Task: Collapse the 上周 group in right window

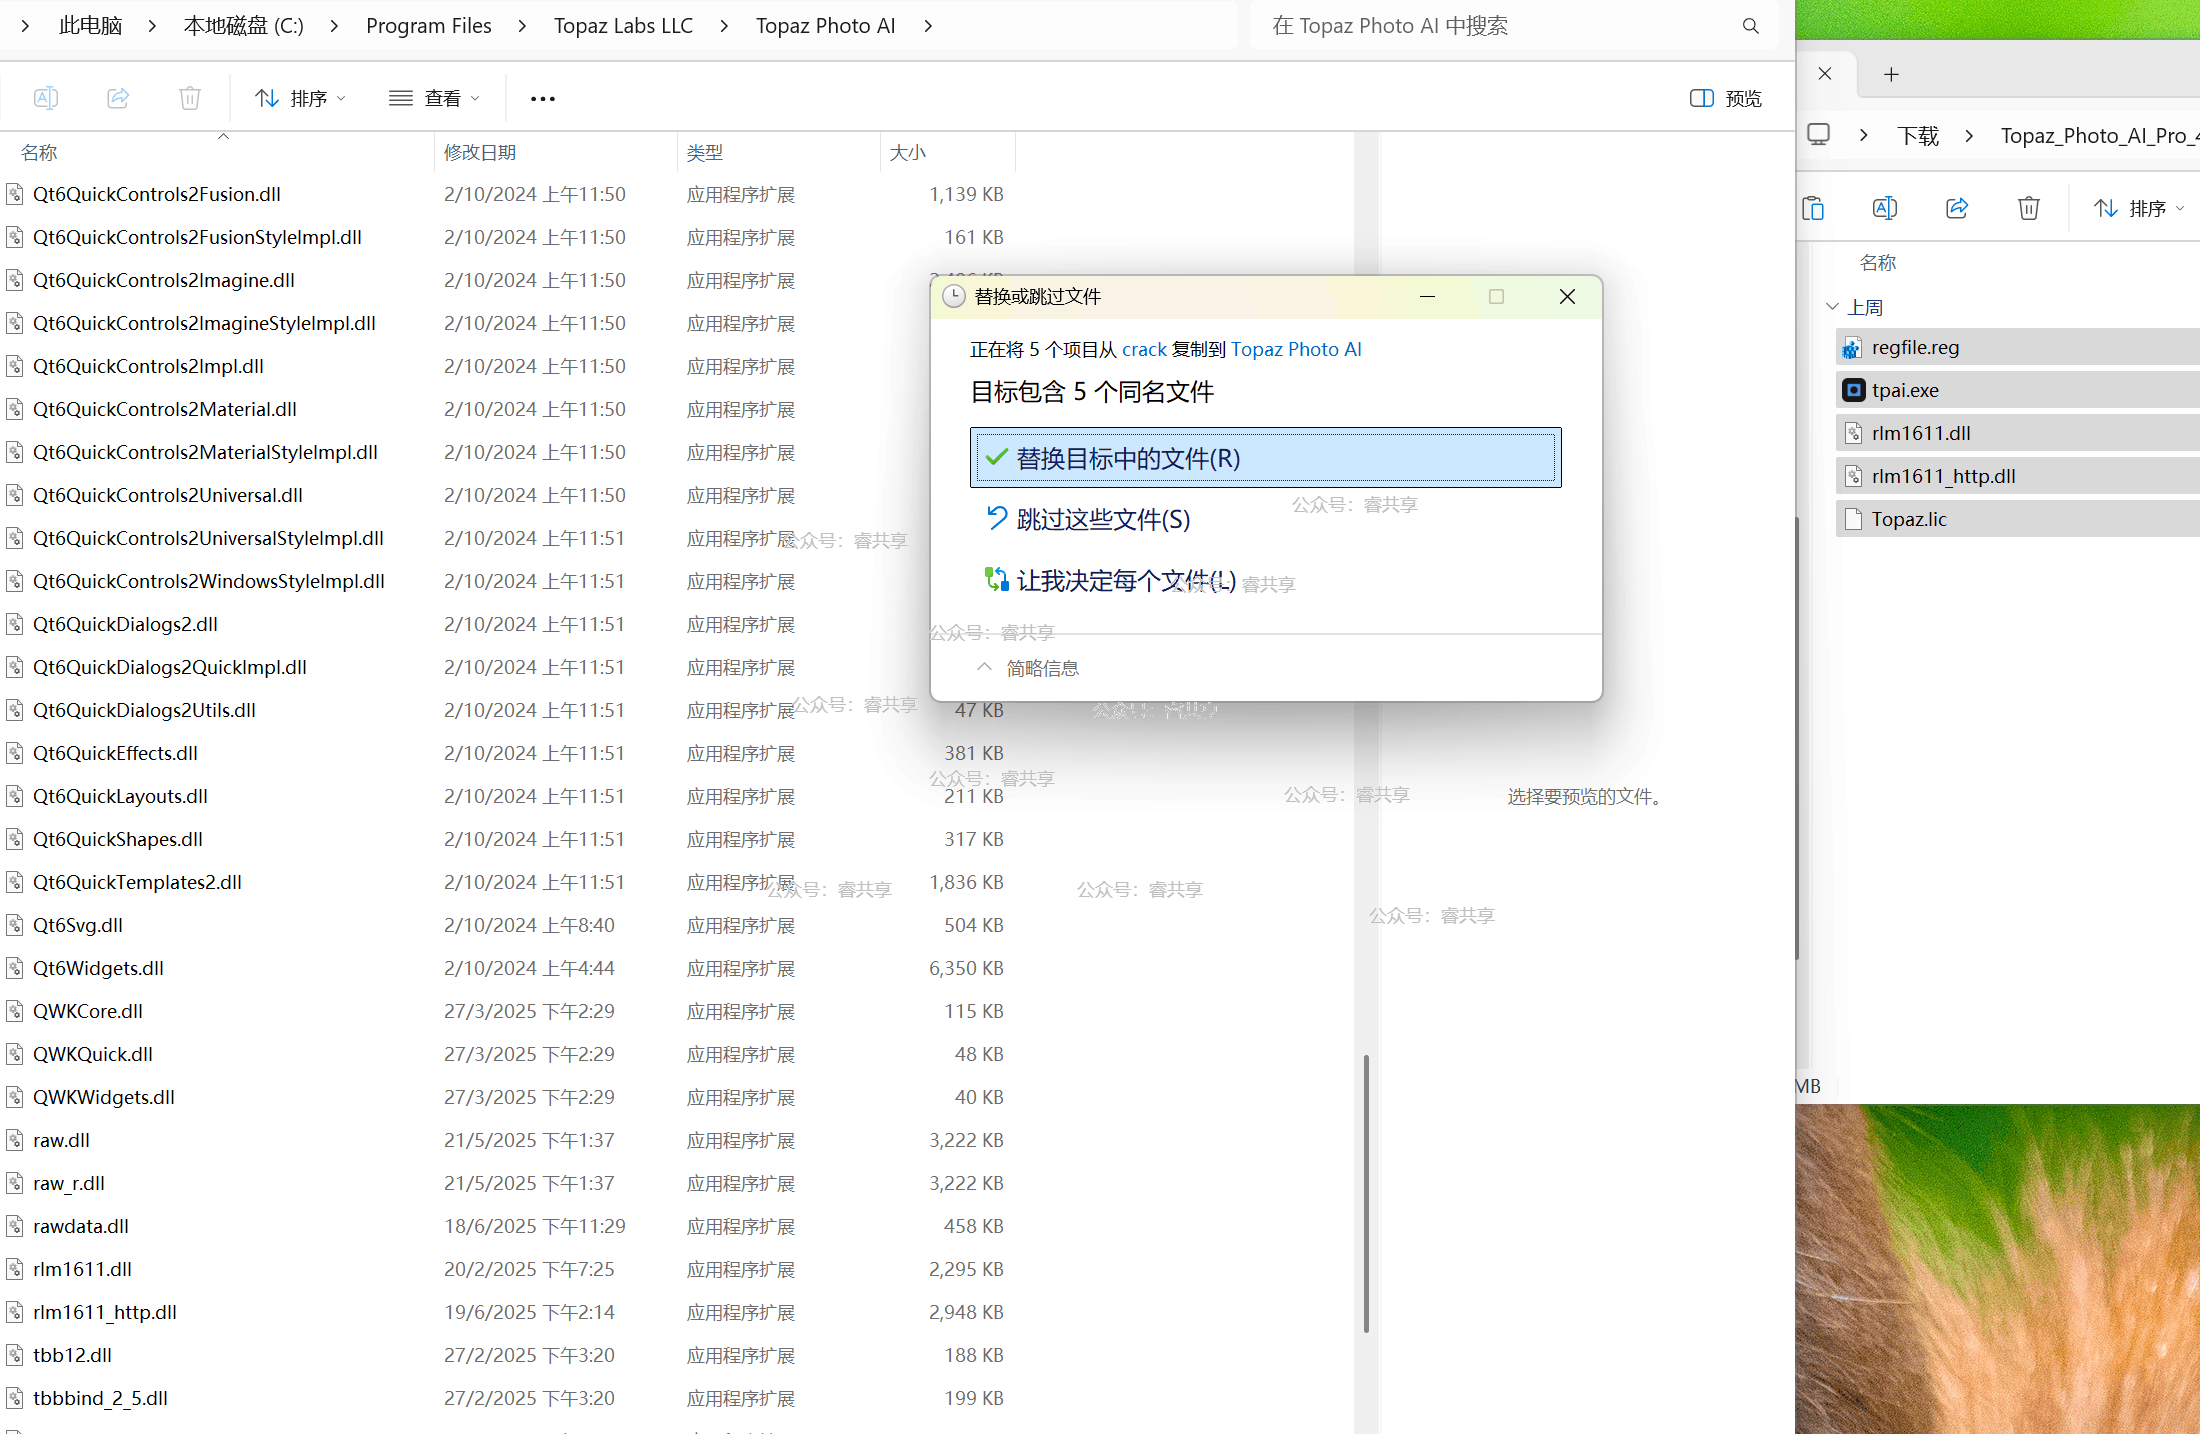Action: 1832,307
